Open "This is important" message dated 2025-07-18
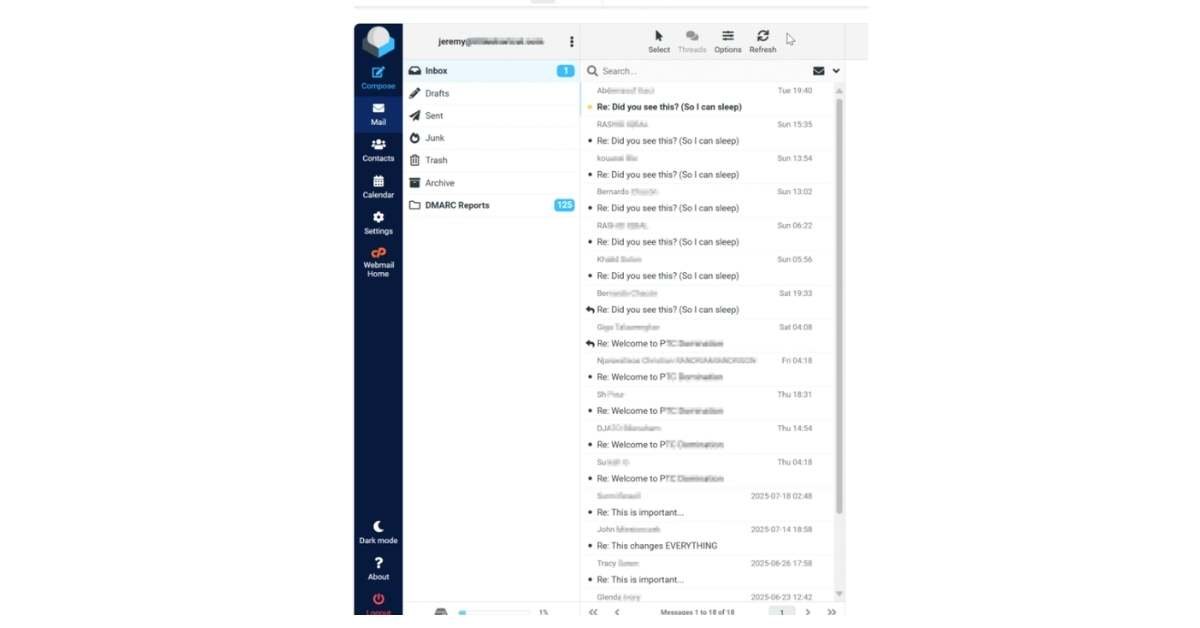1200x628 pixels. 705,504
